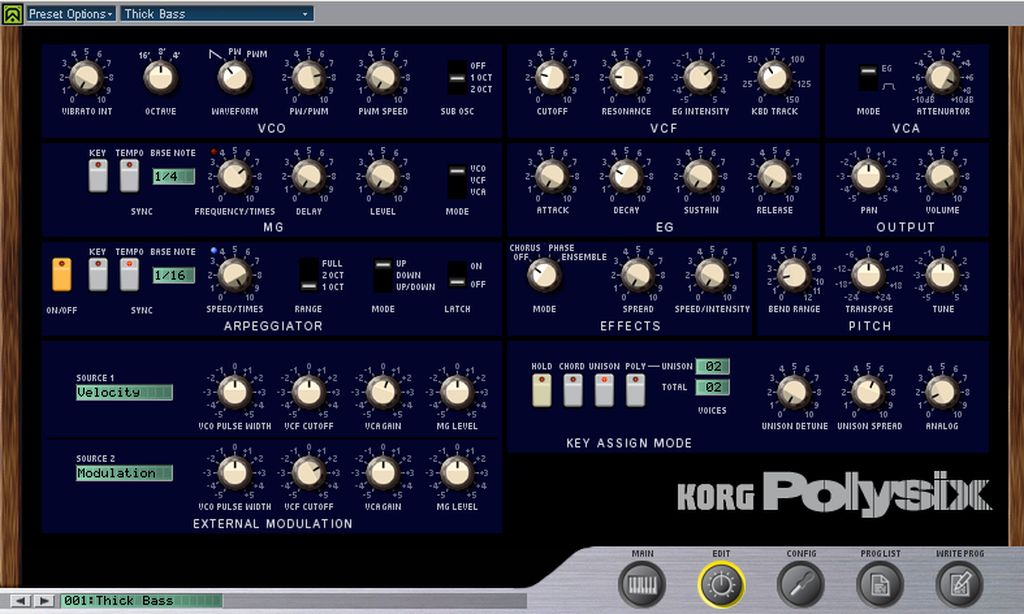Viewport: 1024px width, 614px height.
Task: Click the ANALOG knob
Action: [942, 392]
